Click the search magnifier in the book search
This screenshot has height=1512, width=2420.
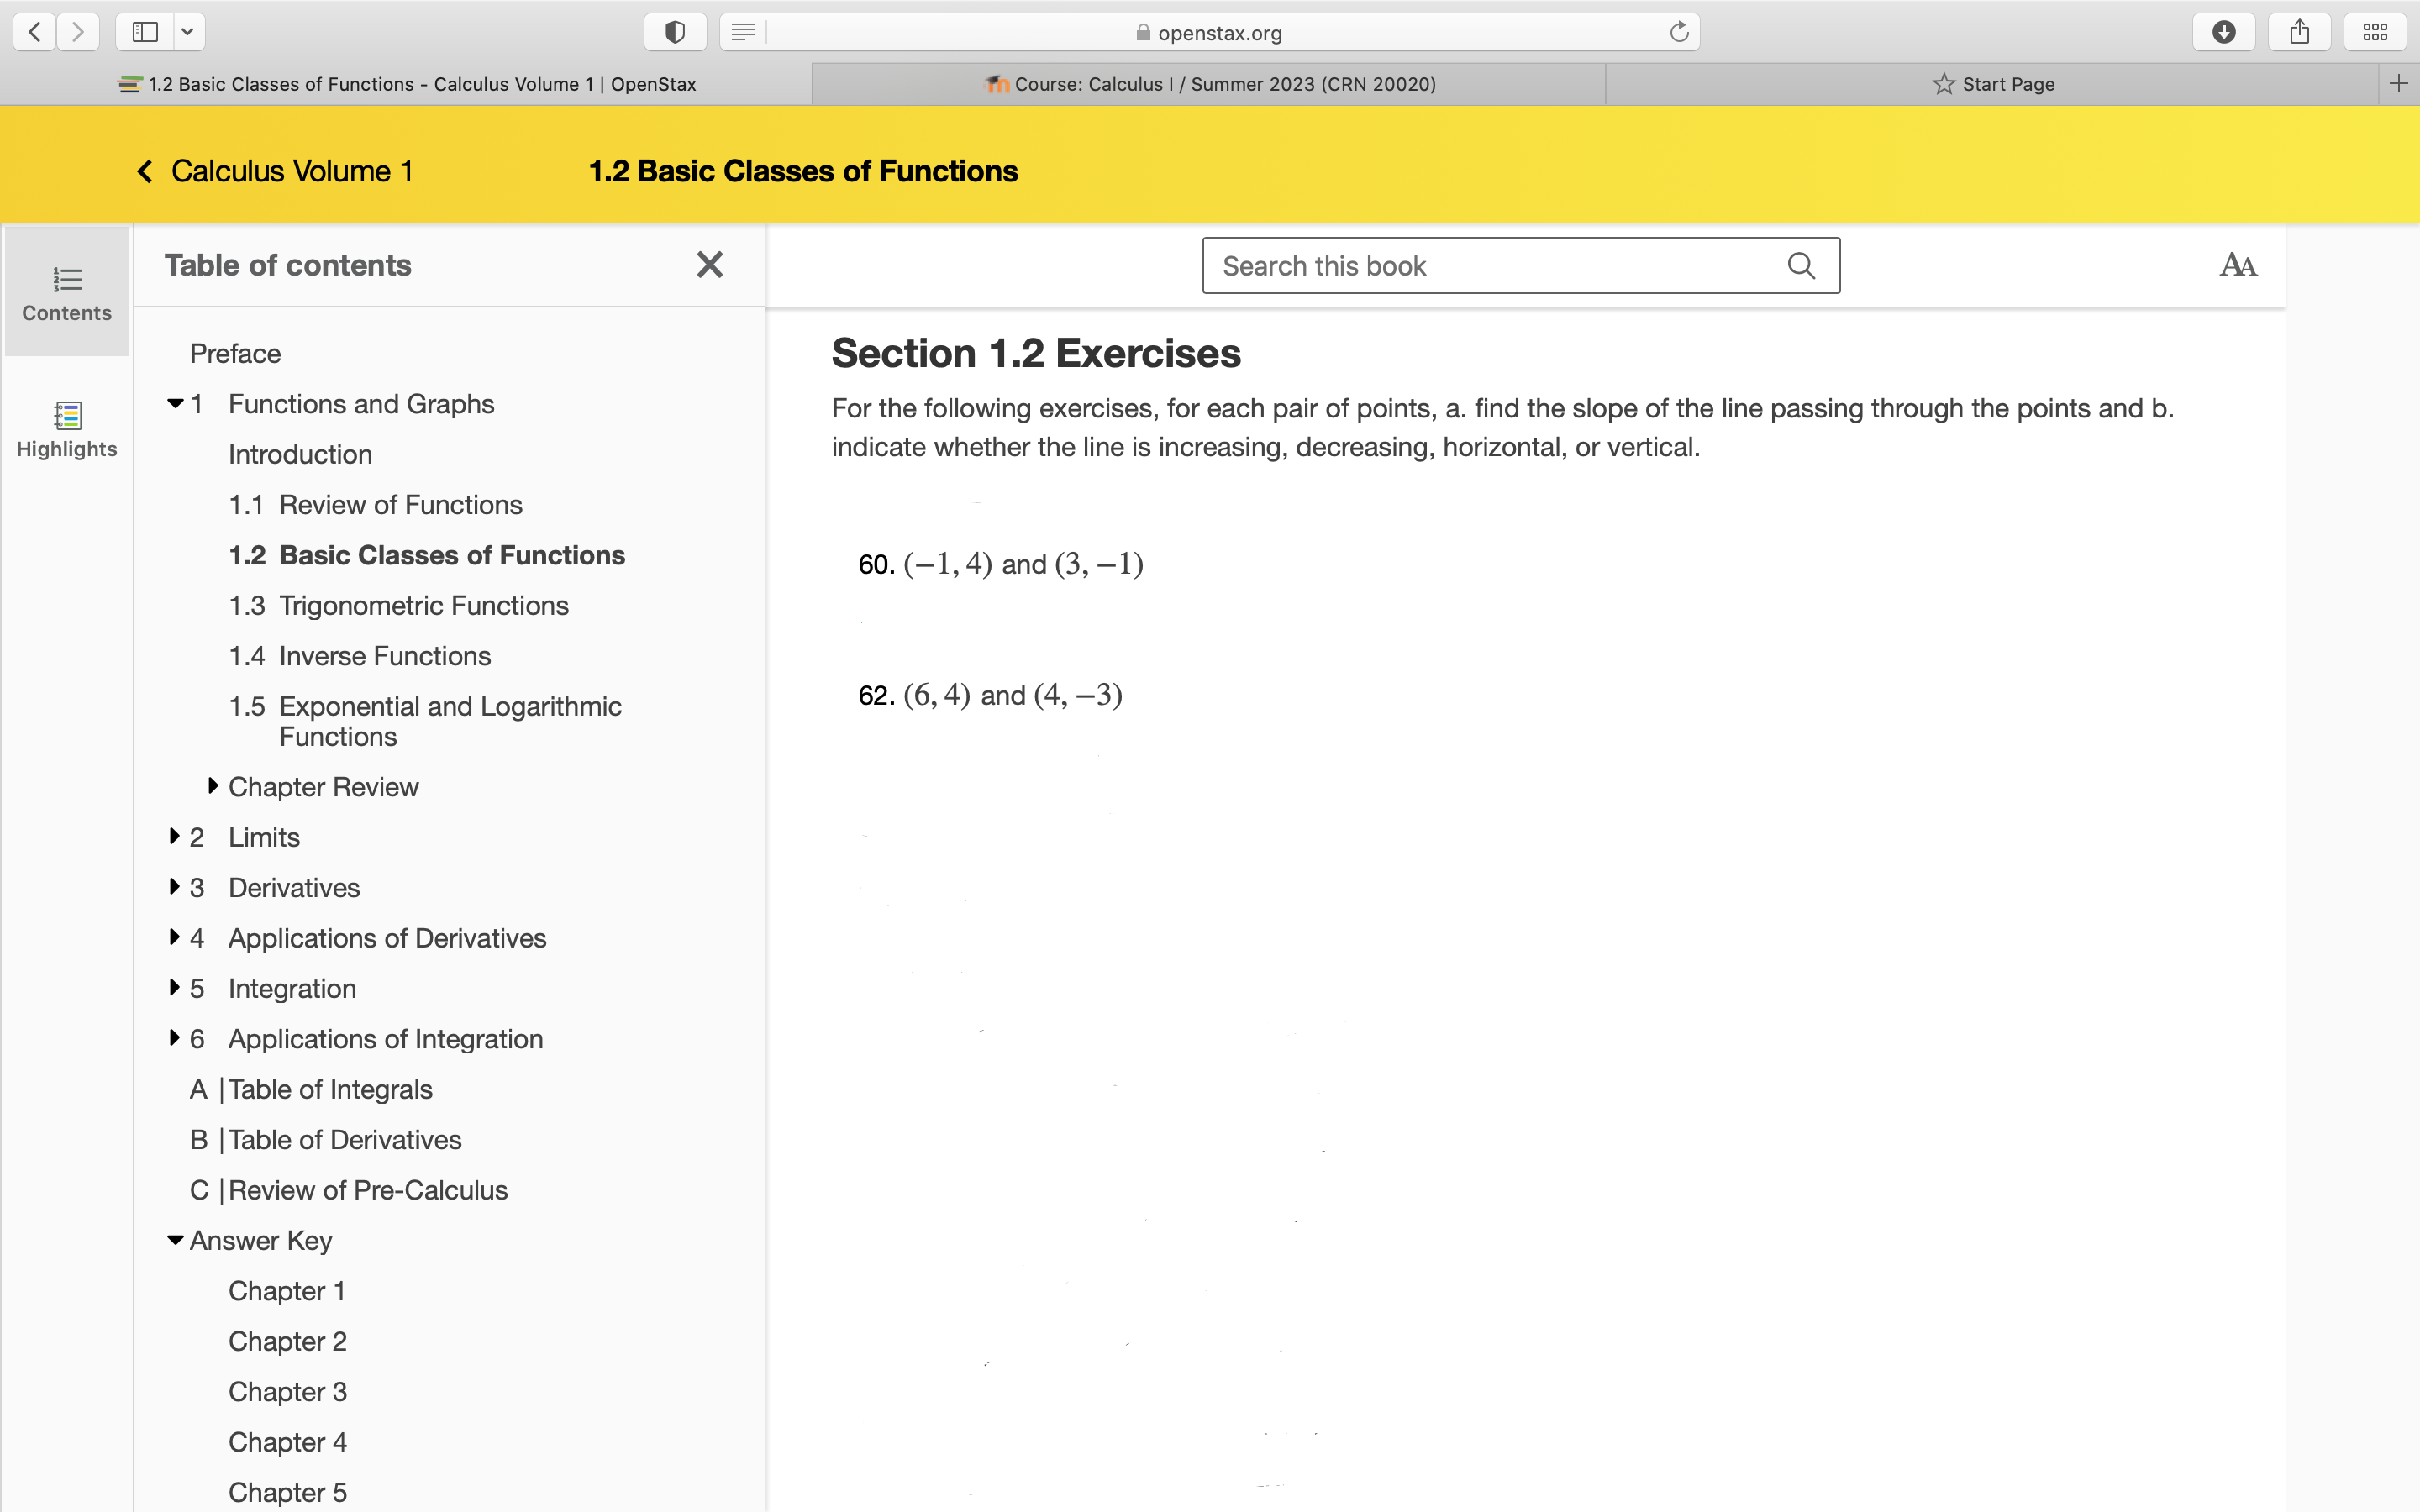pos(1800,265)
